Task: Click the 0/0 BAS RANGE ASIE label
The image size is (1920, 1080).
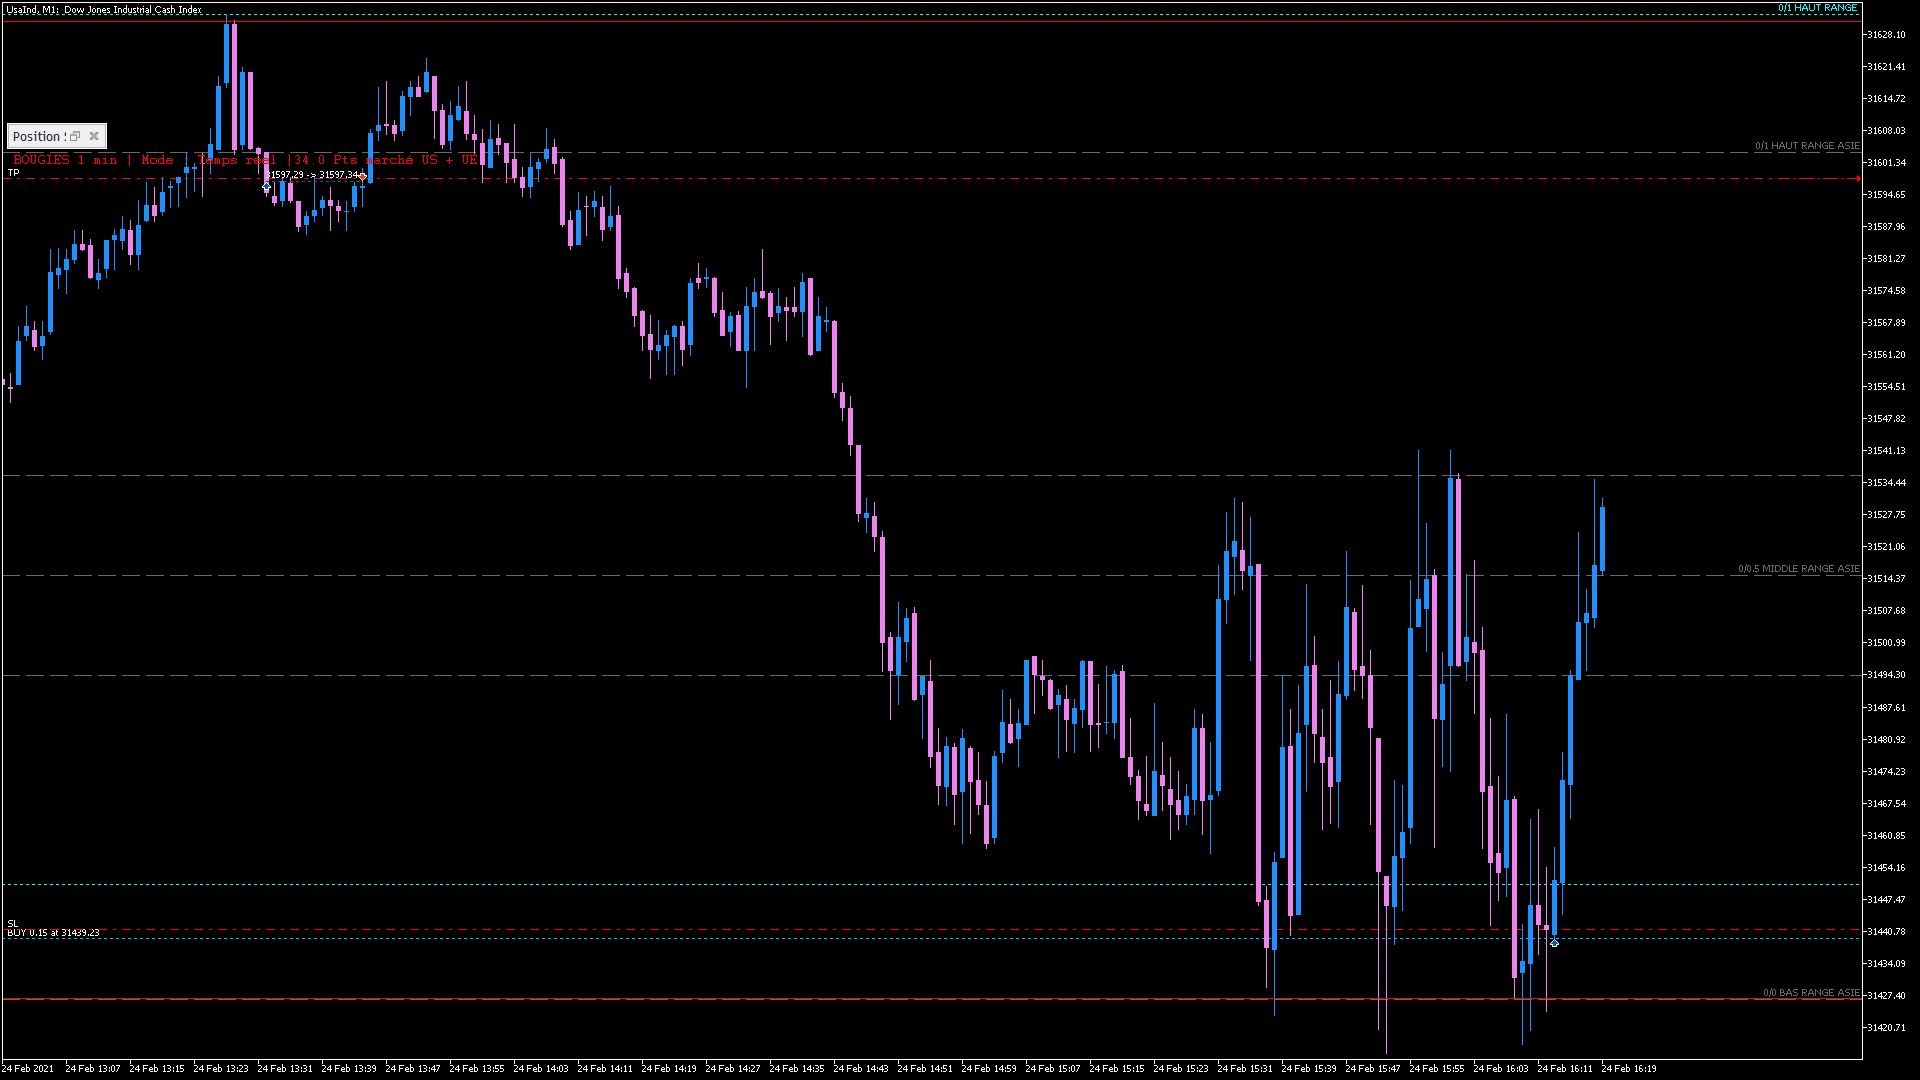Action: click(x=1810, y=993)
